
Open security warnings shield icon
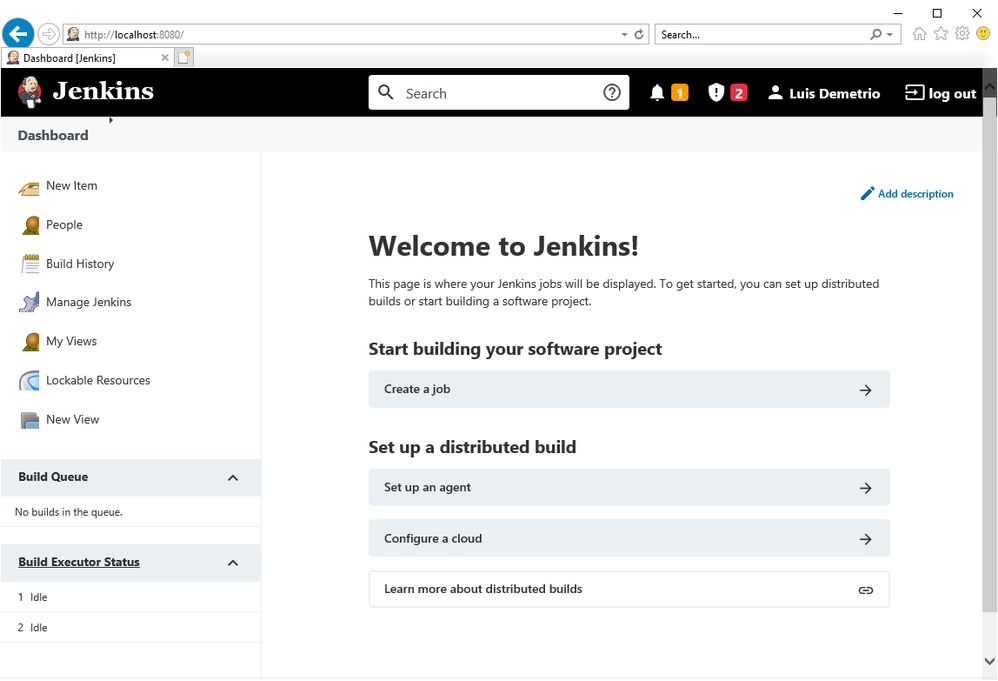(x=716, y=93)
